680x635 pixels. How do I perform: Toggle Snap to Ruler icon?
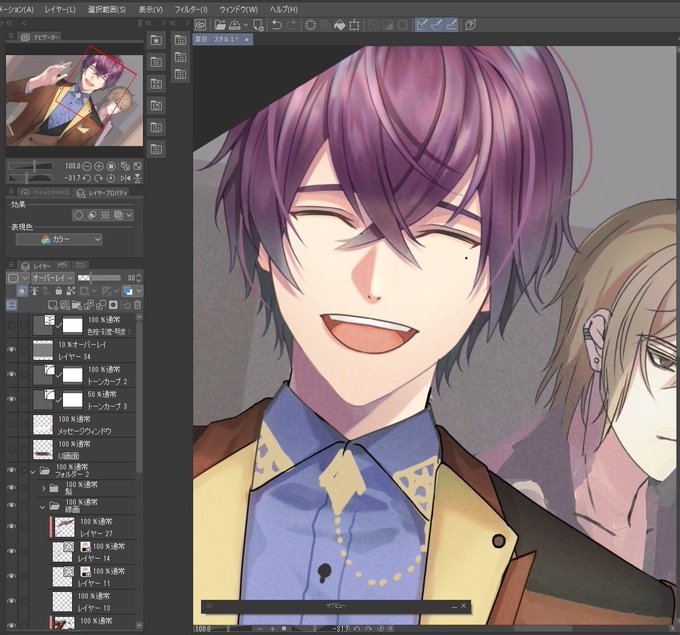tap(422, 25)
